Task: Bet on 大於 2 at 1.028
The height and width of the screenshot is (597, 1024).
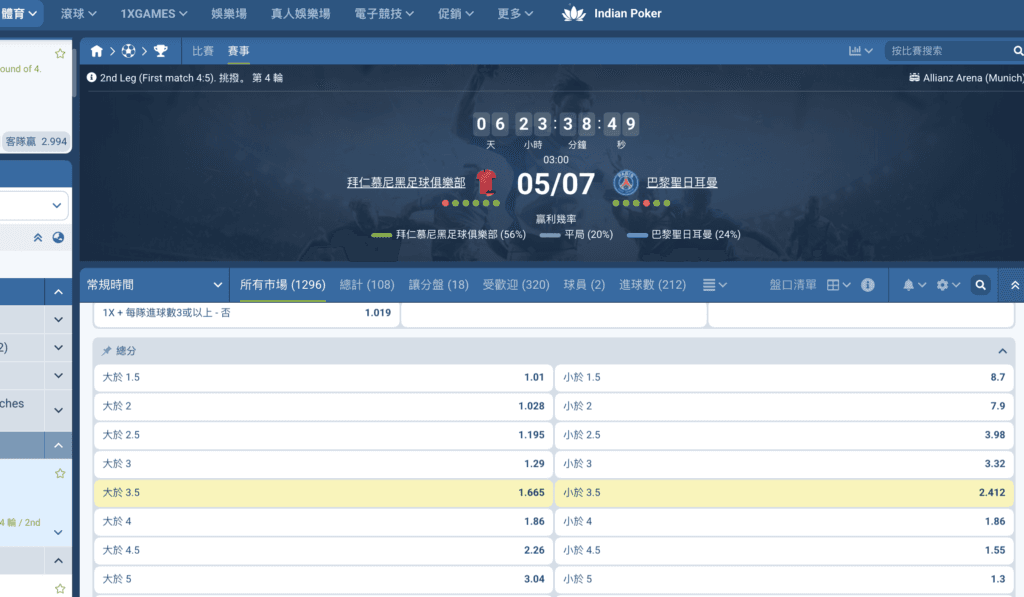Action: coord(323,406)
